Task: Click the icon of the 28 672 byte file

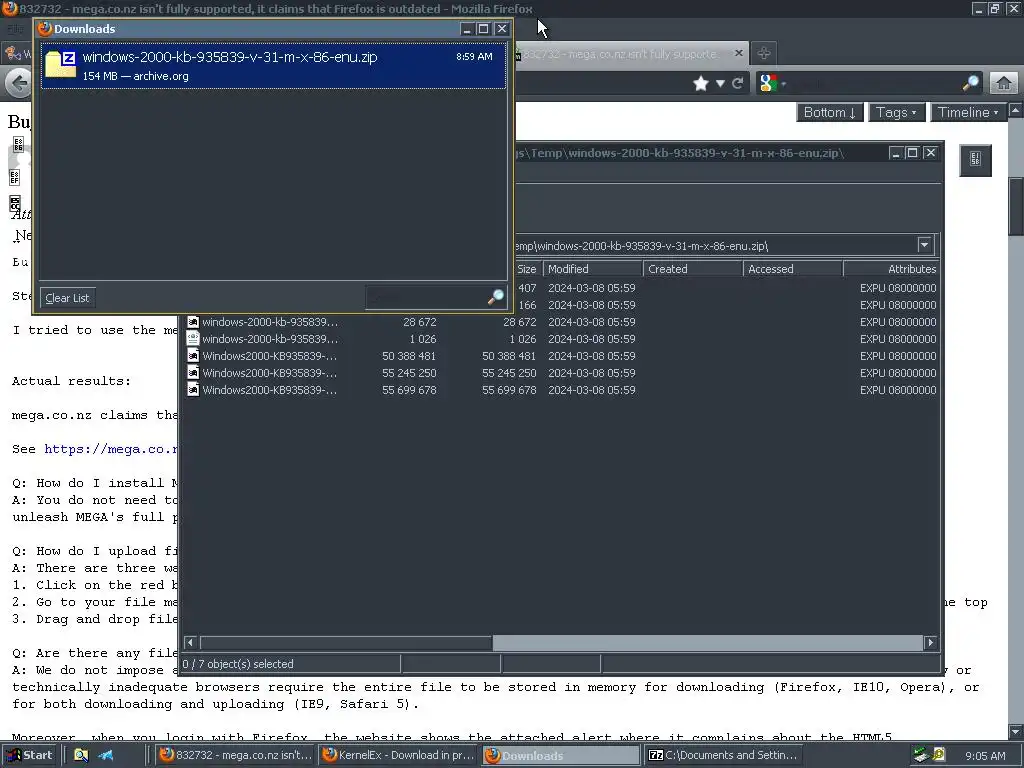Action: click(x=193, y=321)
